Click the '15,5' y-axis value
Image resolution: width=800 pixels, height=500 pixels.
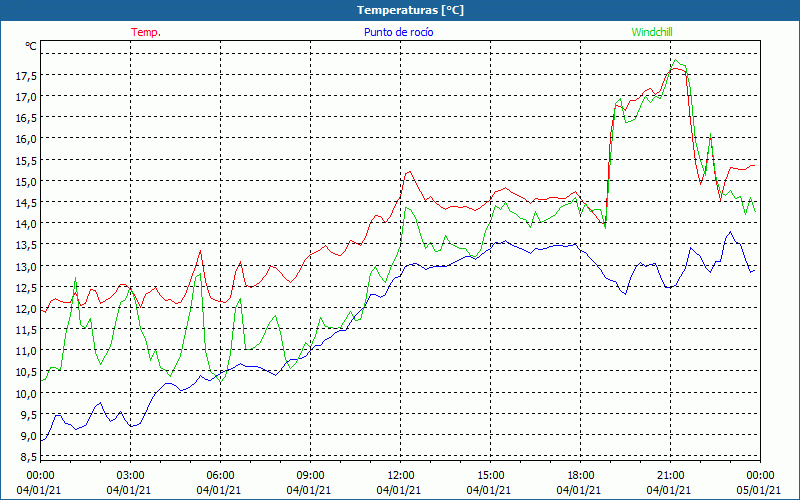(x=27, y=160)
